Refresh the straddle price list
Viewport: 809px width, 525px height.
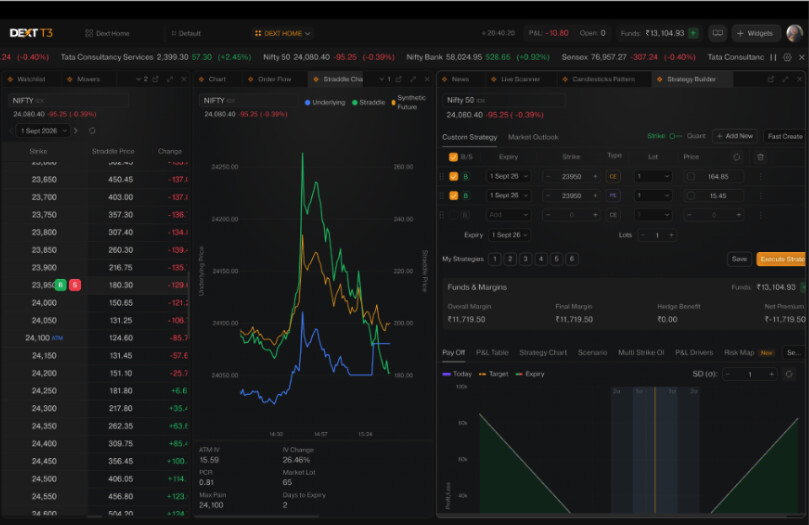[x=92, y=131]
